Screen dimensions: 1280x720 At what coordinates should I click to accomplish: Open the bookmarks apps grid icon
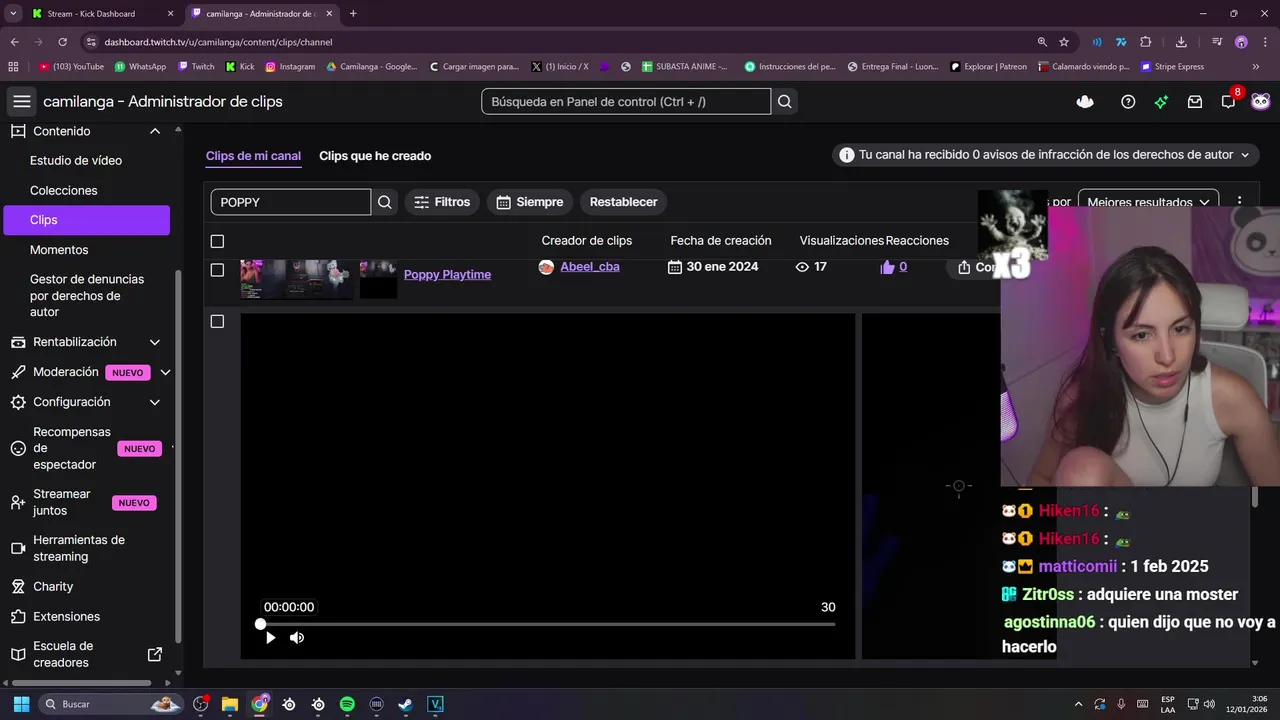(x=13, y=67)
